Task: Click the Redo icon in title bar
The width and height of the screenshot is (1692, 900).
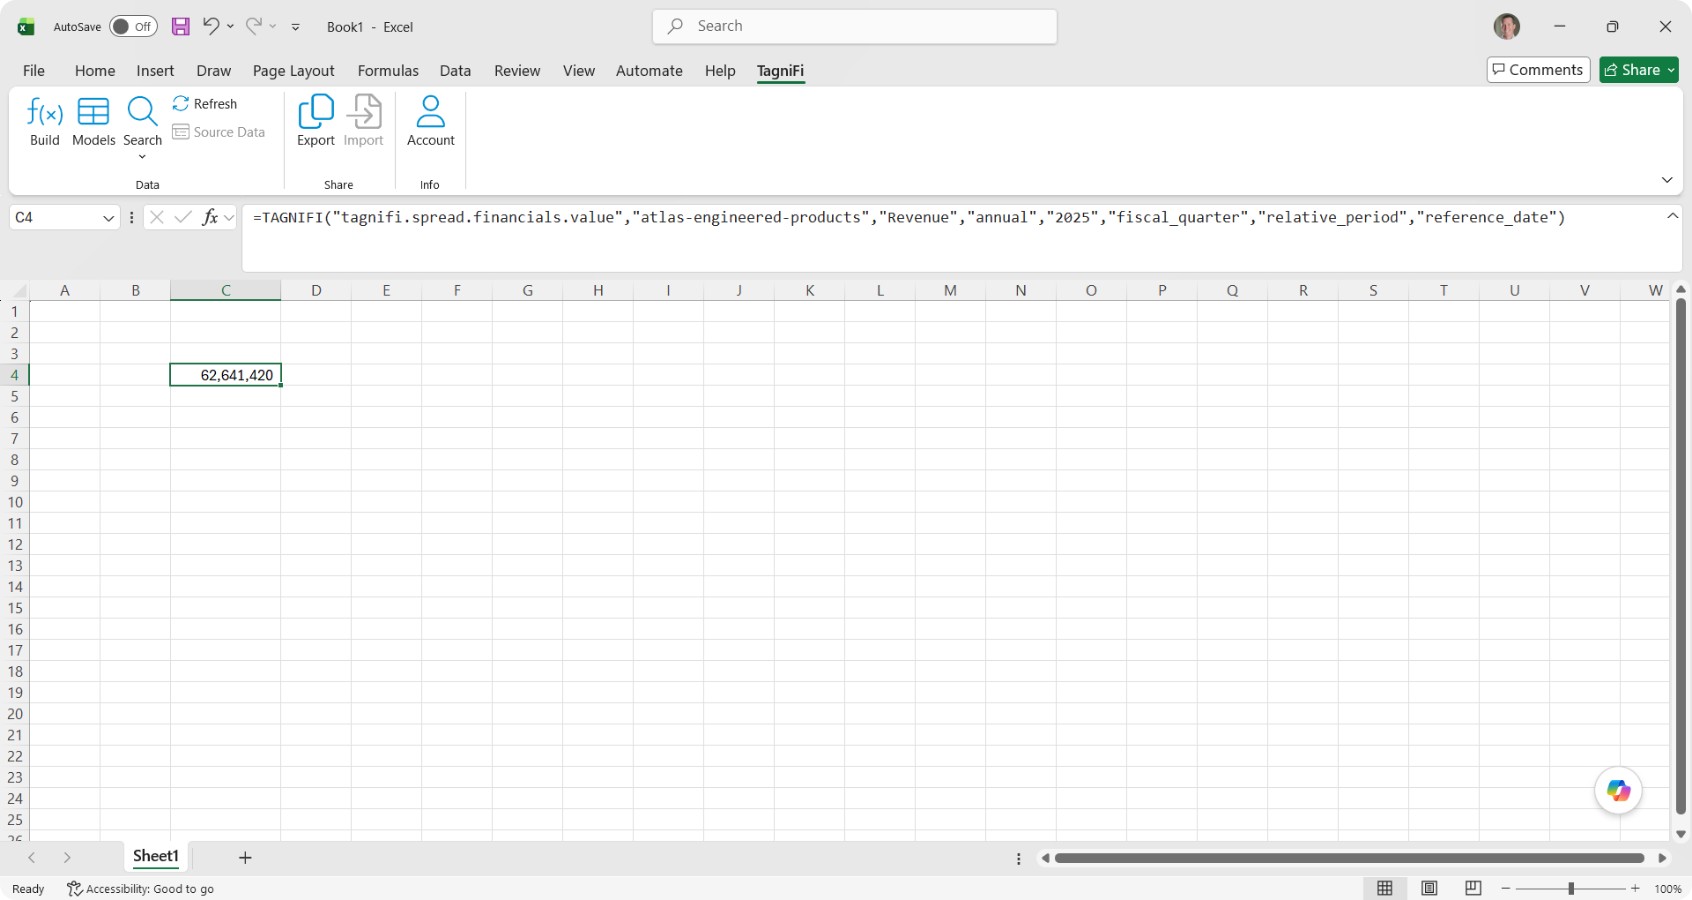Action: tap(254, 26)
